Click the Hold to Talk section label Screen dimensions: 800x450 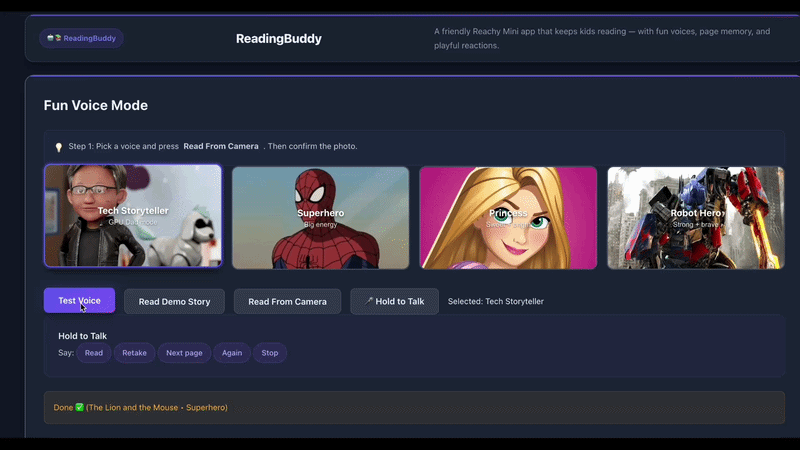click(x=83, y=336)
